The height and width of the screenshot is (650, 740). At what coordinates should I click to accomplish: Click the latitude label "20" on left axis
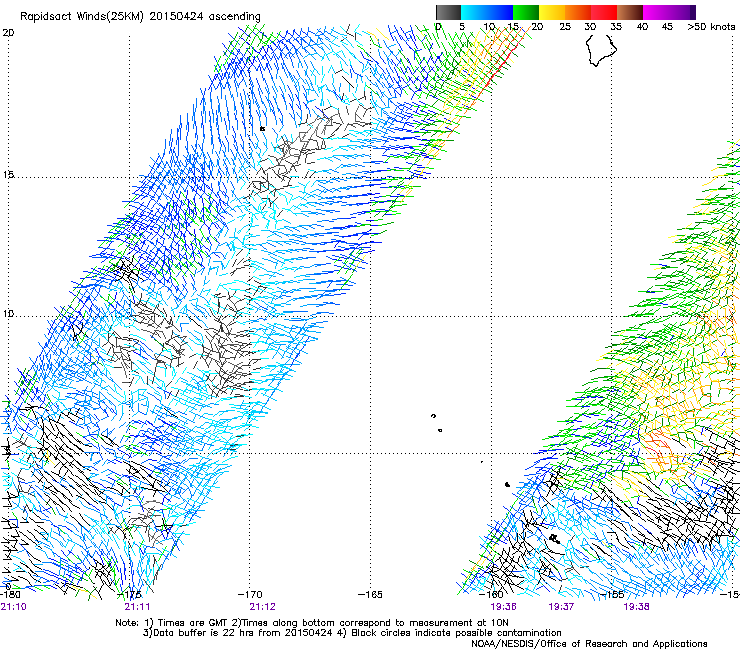pos(8,33)
